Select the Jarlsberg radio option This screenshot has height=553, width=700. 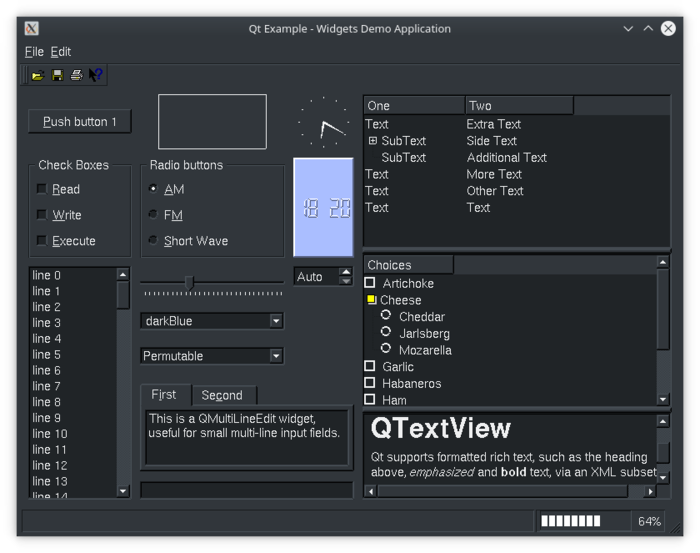click(x=386, y=332)
